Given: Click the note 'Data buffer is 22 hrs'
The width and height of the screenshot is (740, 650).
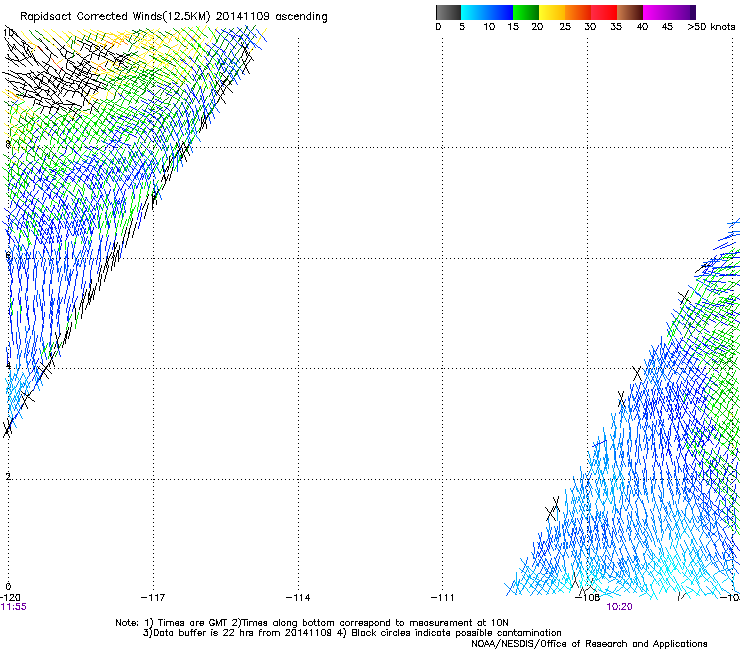Looking at the screenshot, I should pyautogui.click(x=203, y=633).
